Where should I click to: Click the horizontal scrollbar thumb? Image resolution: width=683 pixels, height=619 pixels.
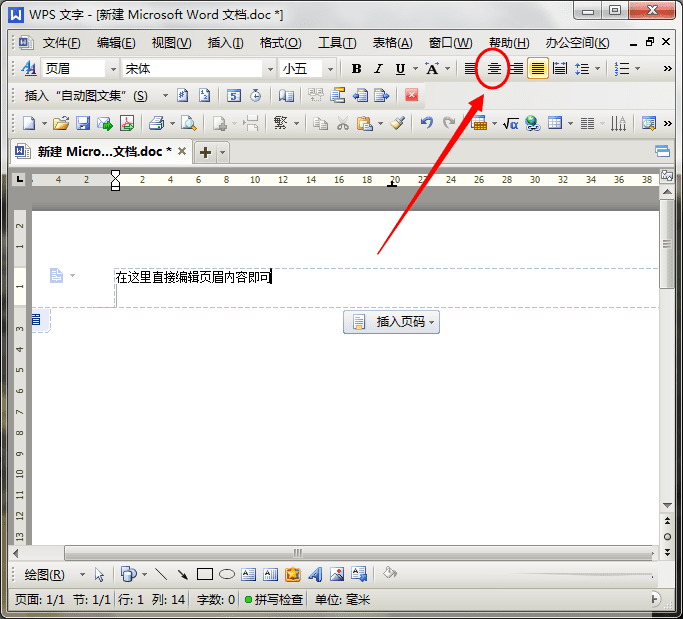coord(358,553)
